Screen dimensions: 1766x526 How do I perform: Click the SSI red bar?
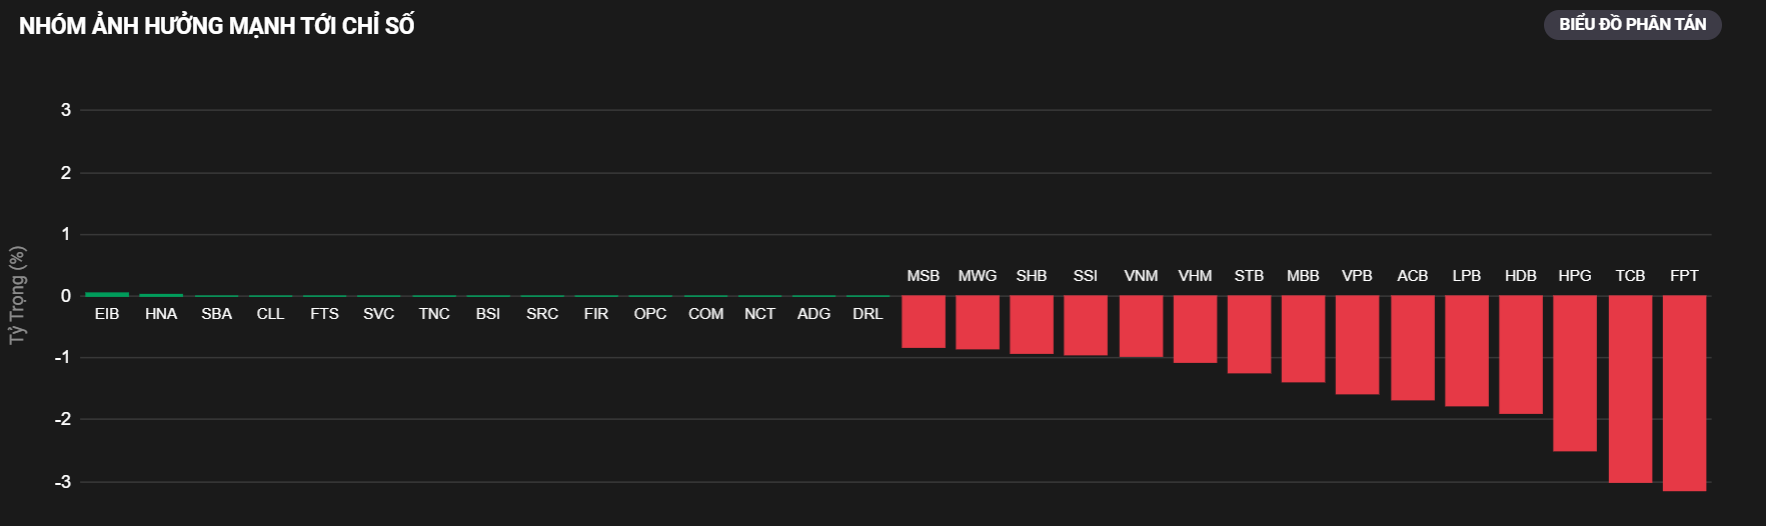[x=1085, y=326]
